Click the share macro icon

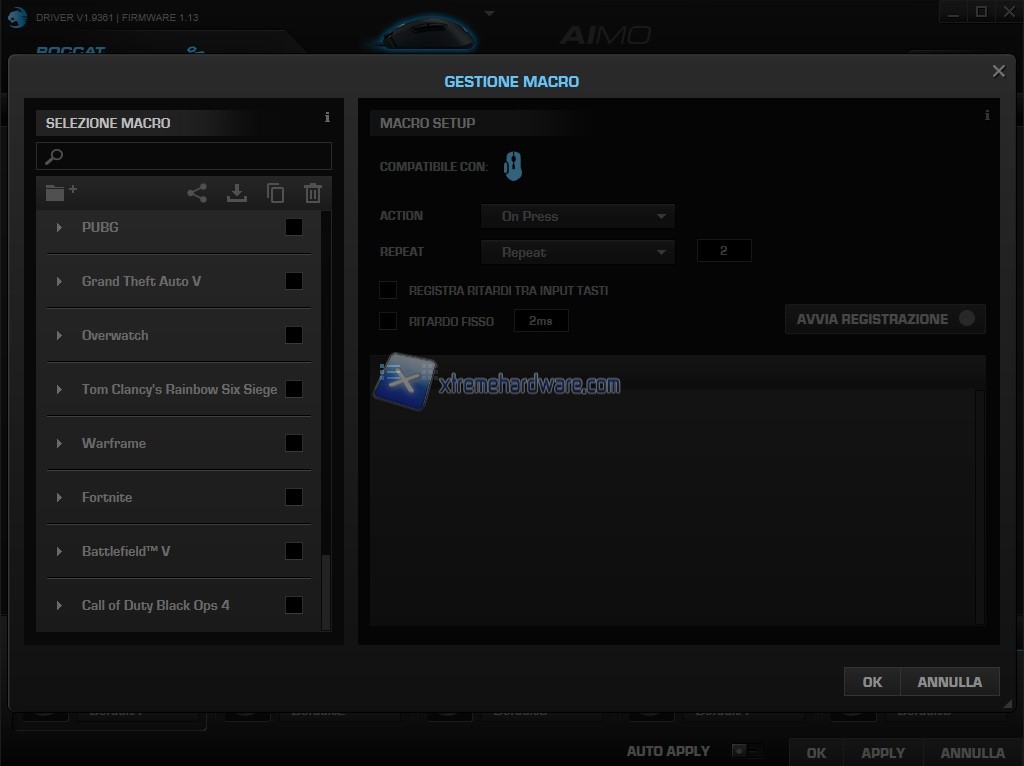click(197, 194)
